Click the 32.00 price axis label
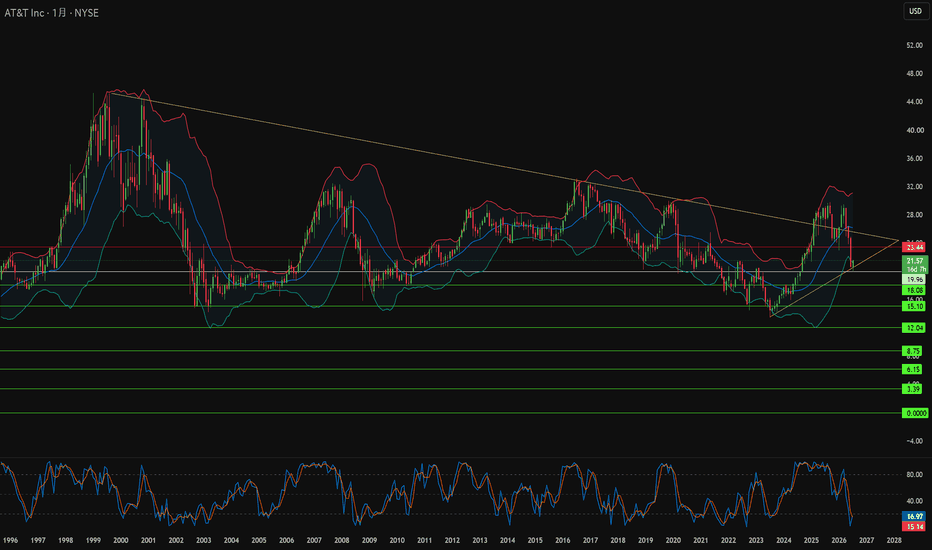This screenshot has height=550, width=932. pyautogui.click(x=915, y=187)
